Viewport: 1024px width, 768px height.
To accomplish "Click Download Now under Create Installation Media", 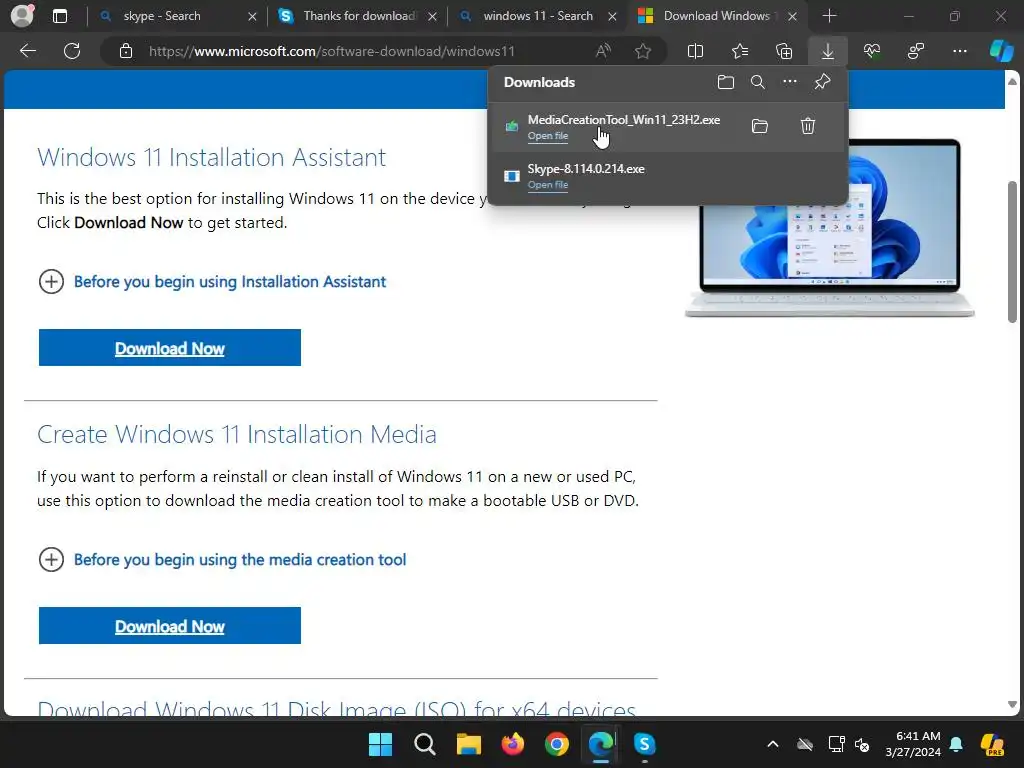I will (170, 626).
